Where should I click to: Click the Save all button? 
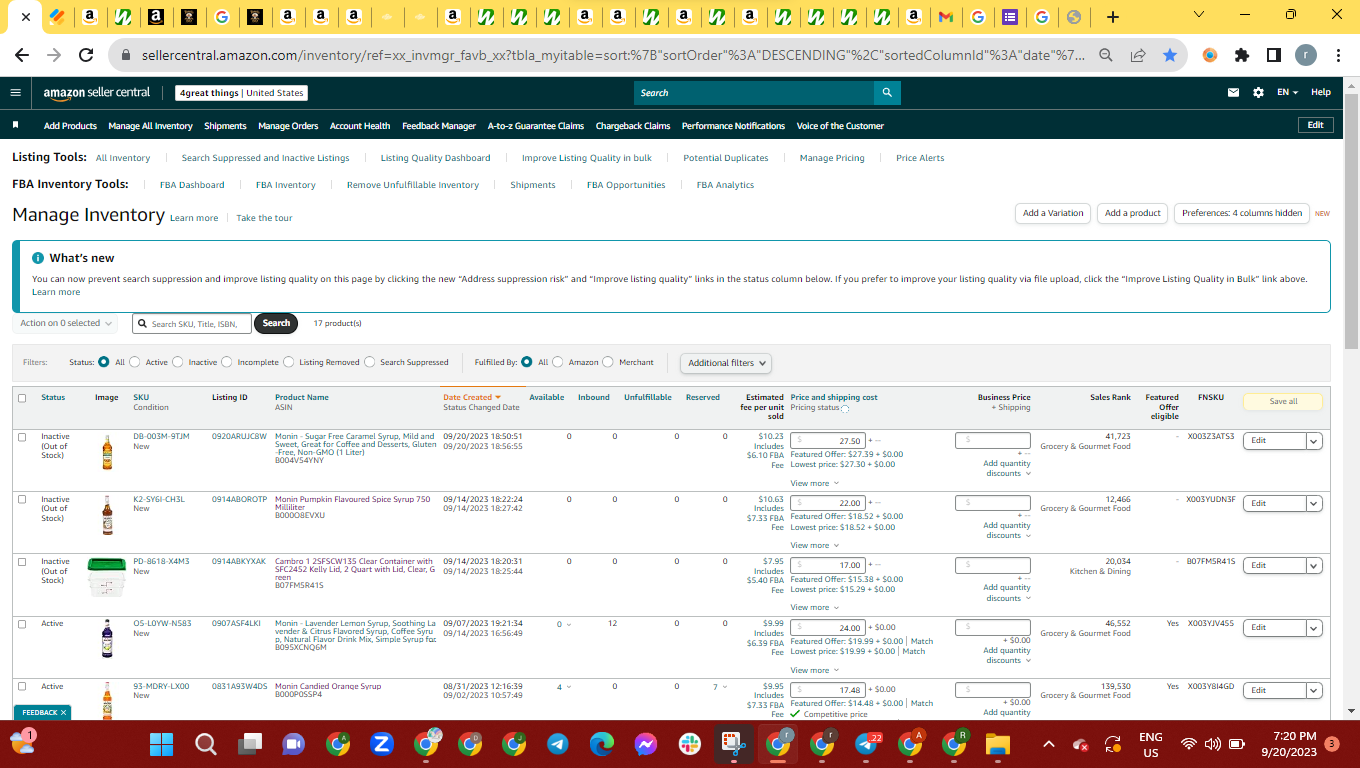[x=1283, y=401]
